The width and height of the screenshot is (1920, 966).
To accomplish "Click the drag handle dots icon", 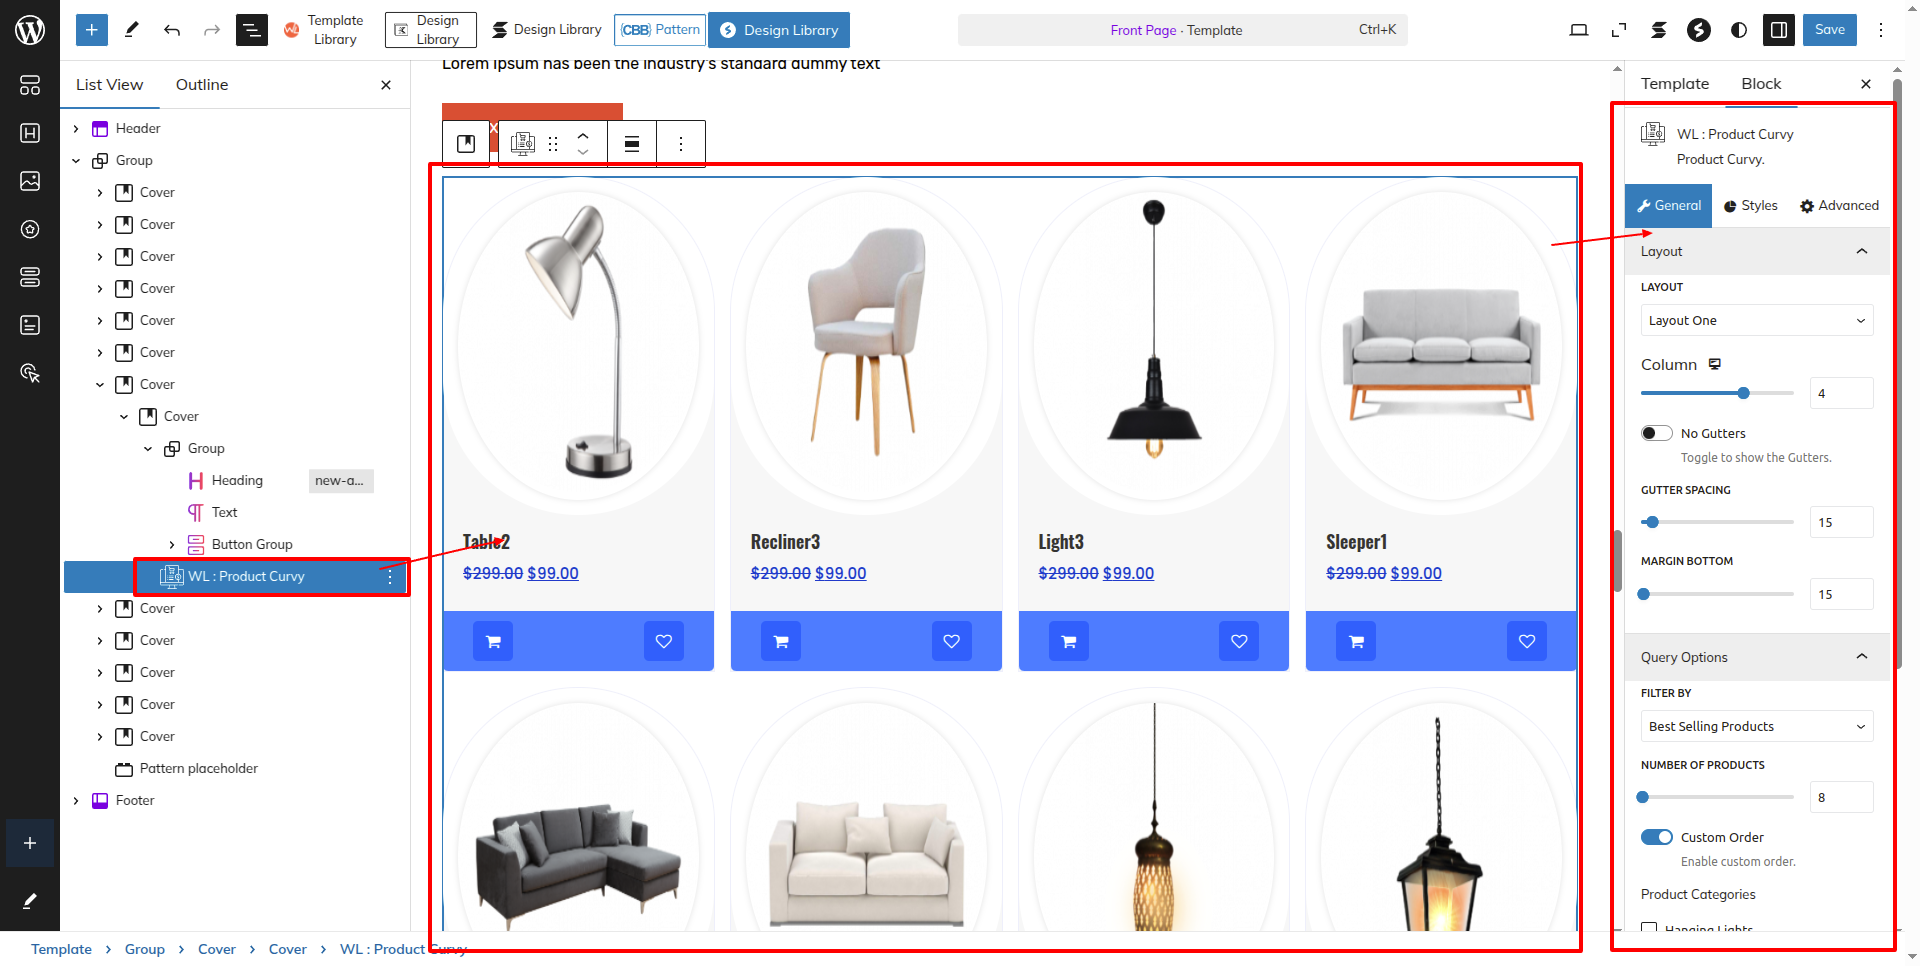I will pyautogui.click(x=553, y=144).
